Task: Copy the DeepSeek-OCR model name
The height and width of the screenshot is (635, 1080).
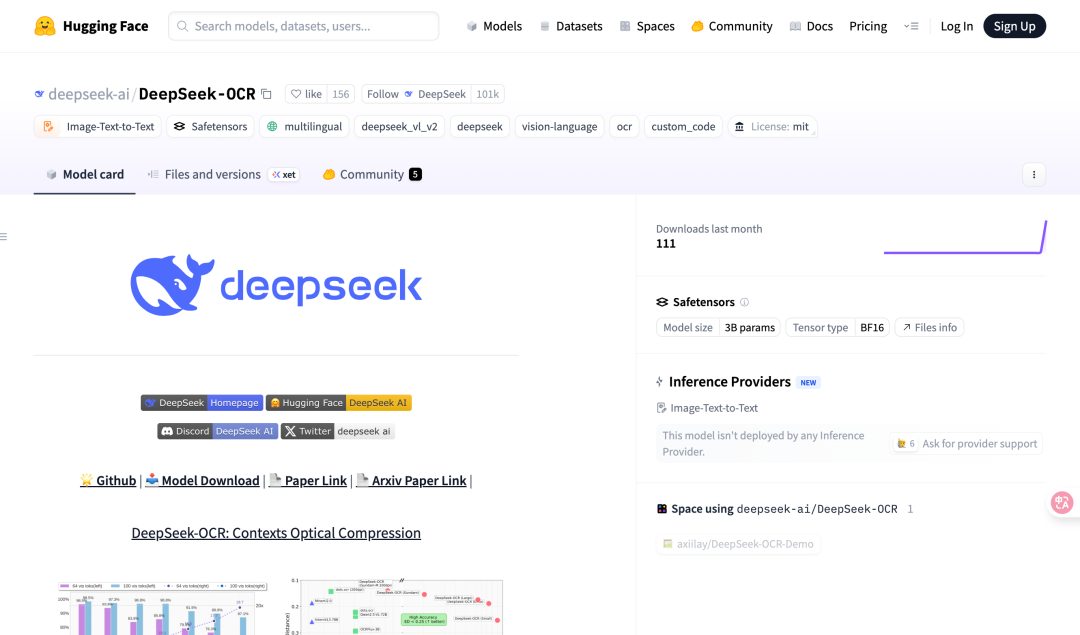Action: [265, 92]
